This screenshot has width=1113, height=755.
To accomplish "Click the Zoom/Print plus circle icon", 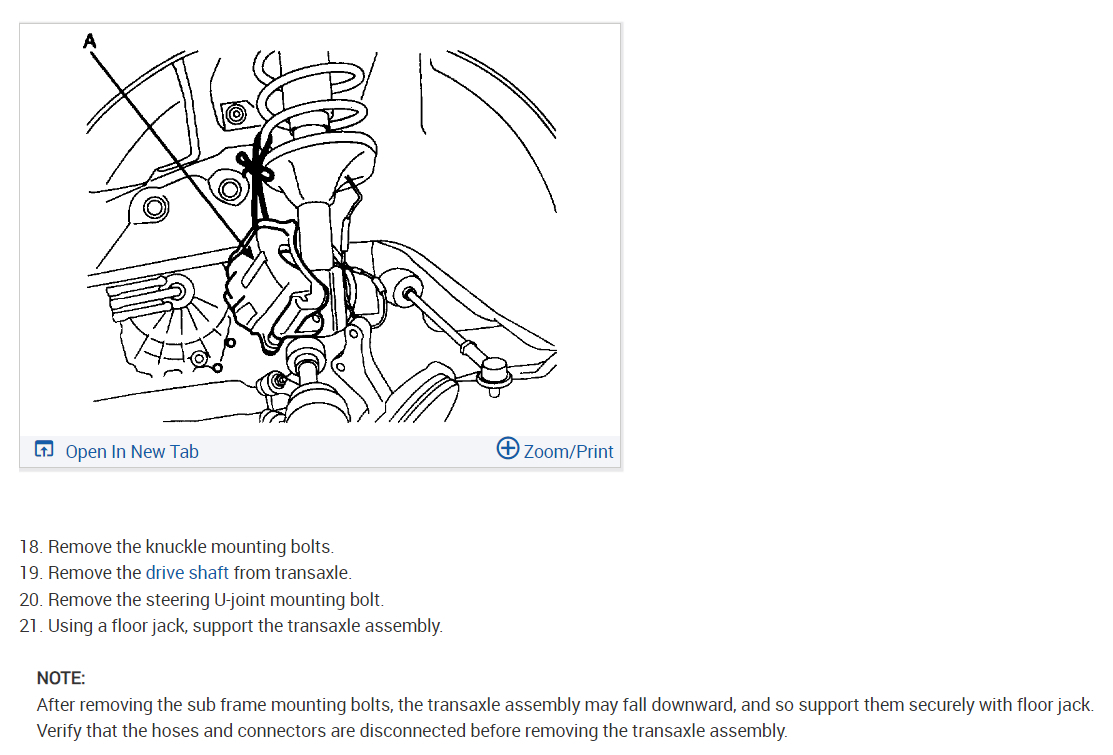I will (x=508, y=448).
